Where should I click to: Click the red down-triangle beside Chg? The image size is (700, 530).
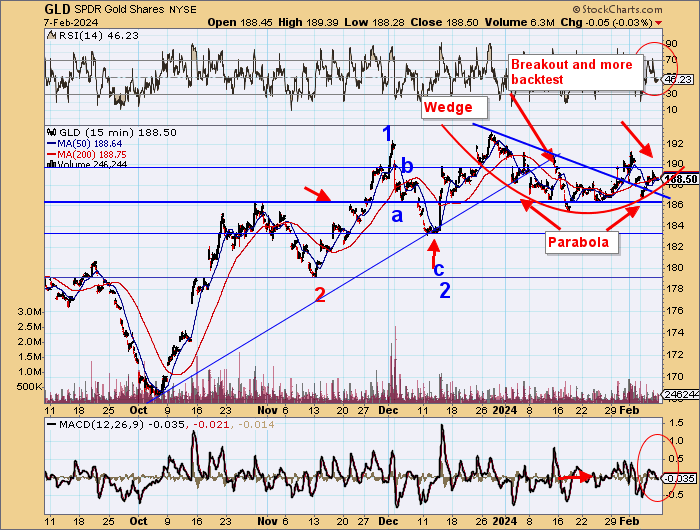(x=659, y=23)
